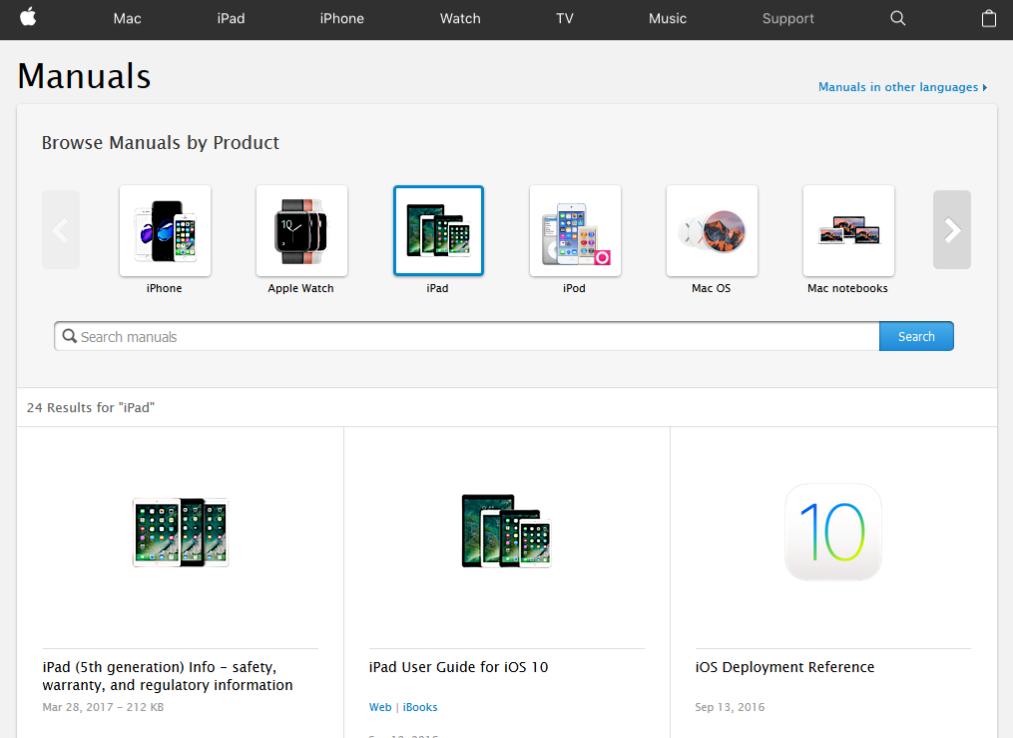
Task: Open the shopping bag icon
Action: coord(988,18)
